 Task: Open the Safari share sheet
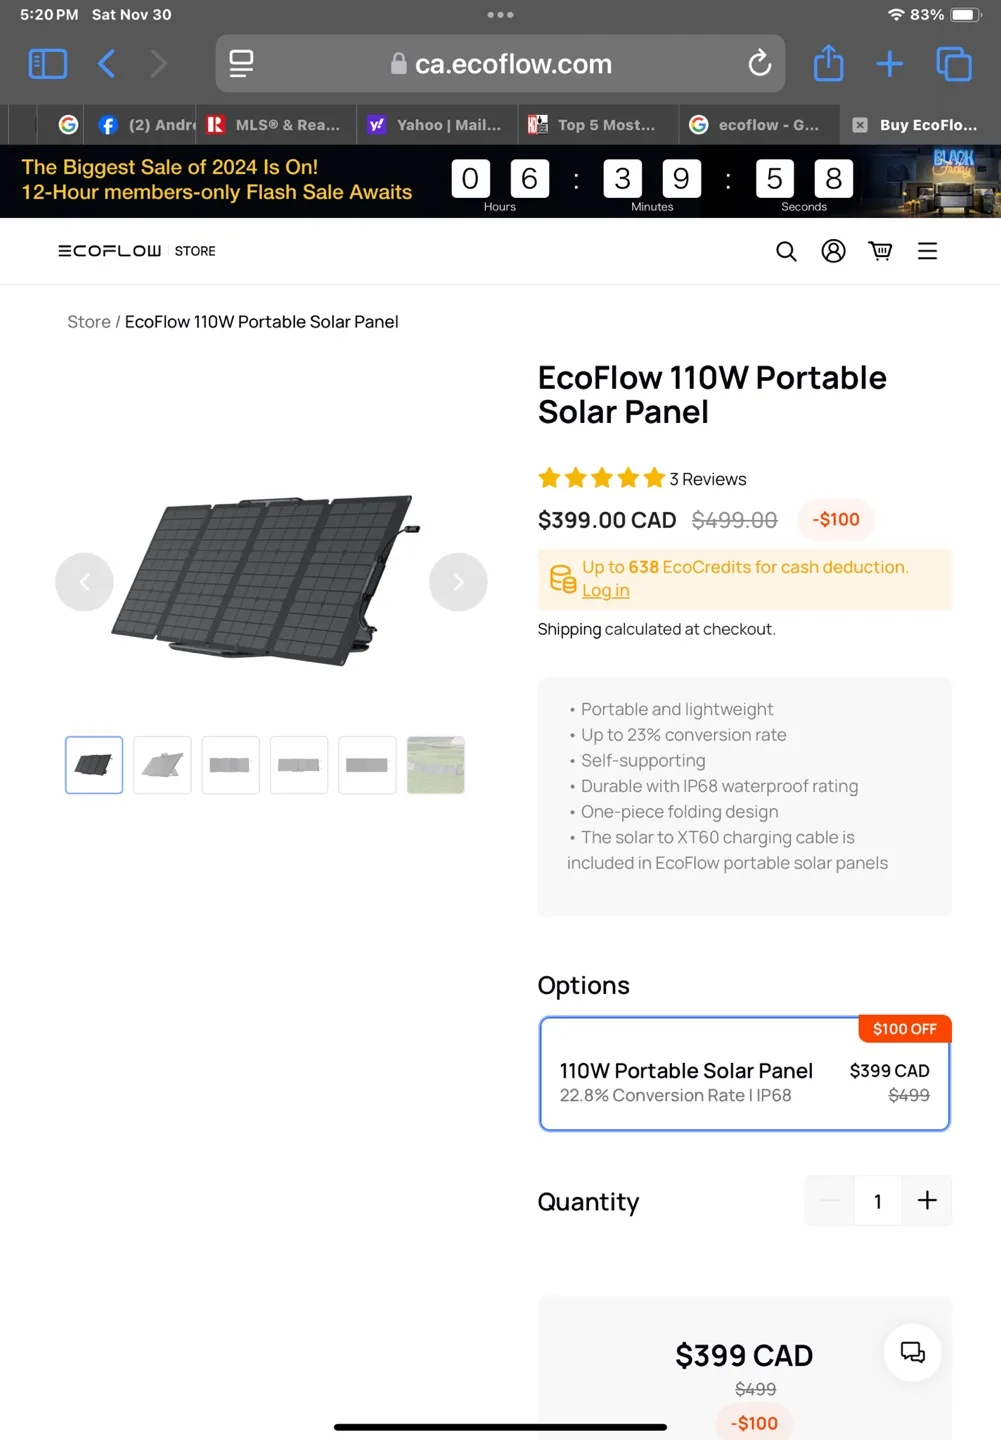click(828, 64)
